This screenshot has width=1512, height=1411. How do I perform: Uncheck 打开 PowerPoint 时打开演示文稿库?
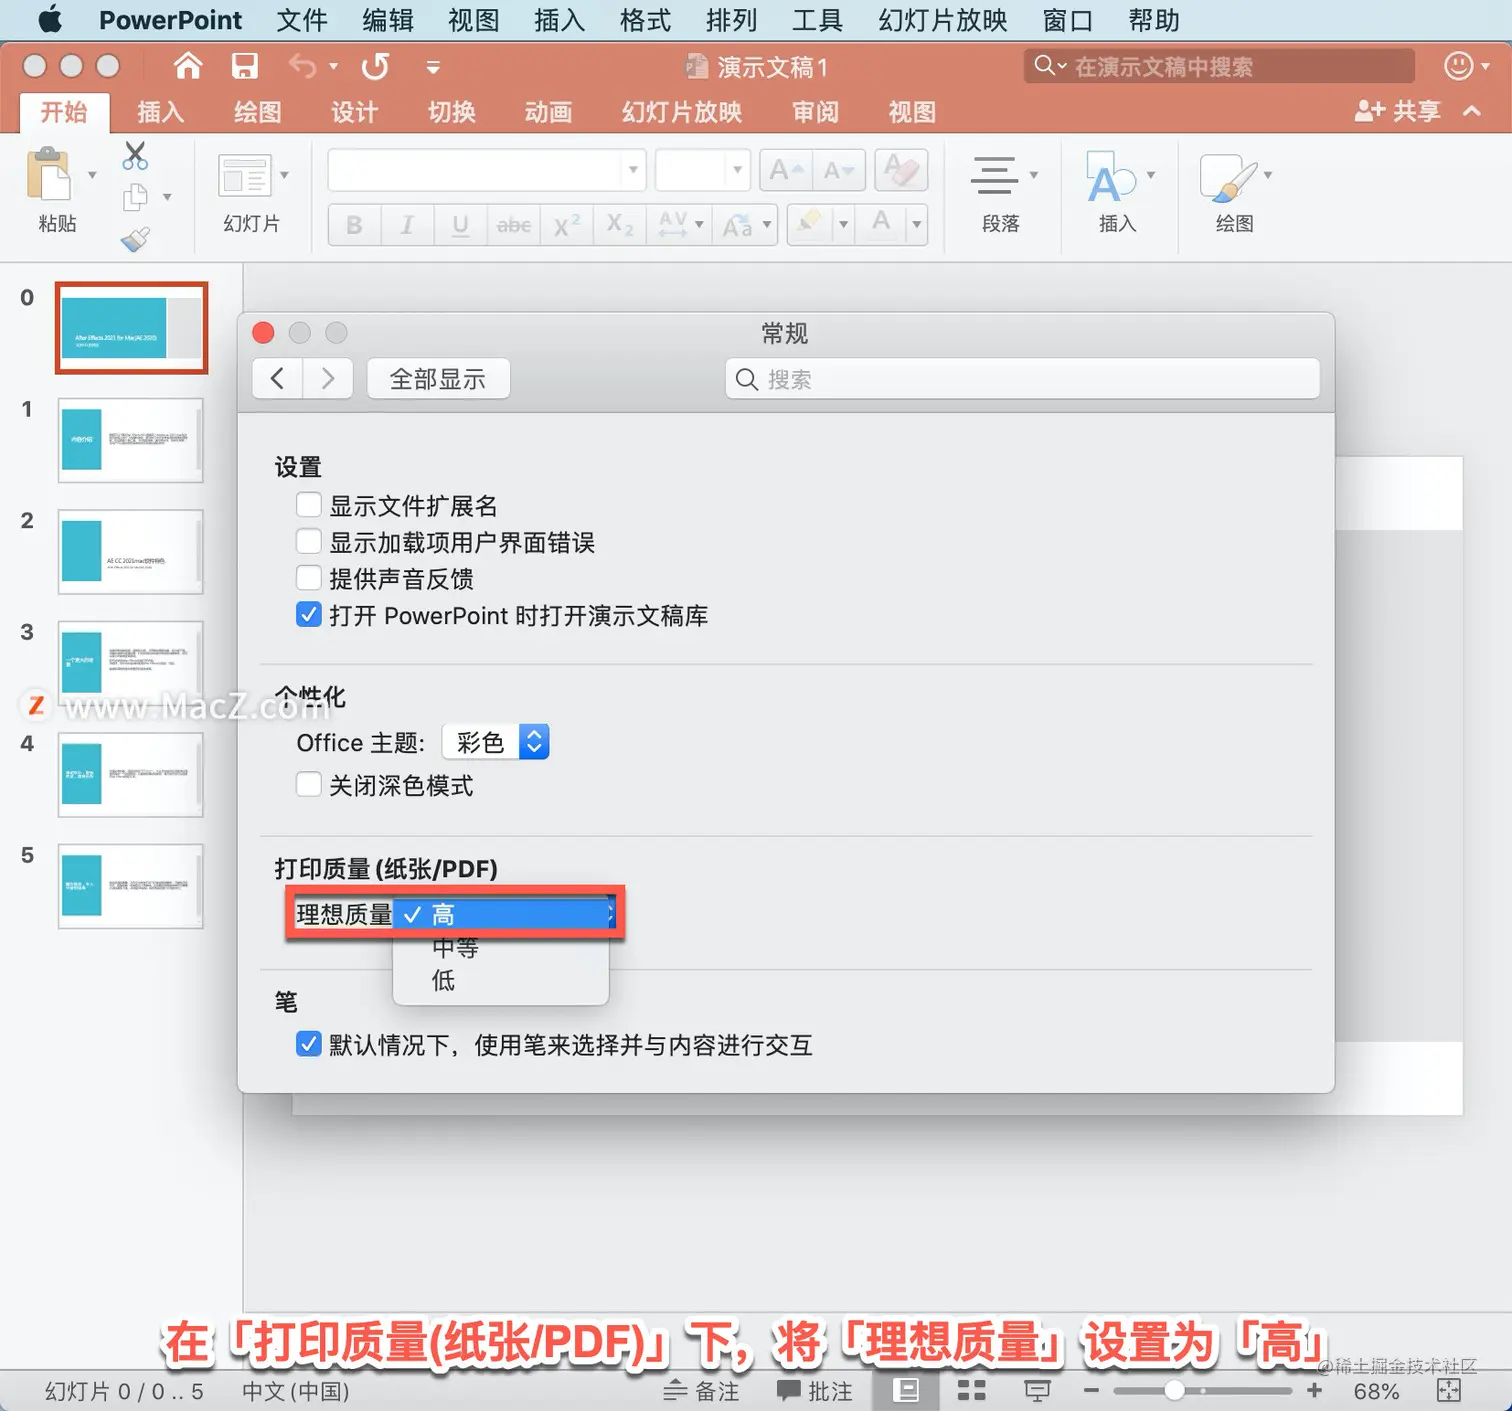(309, 615)
